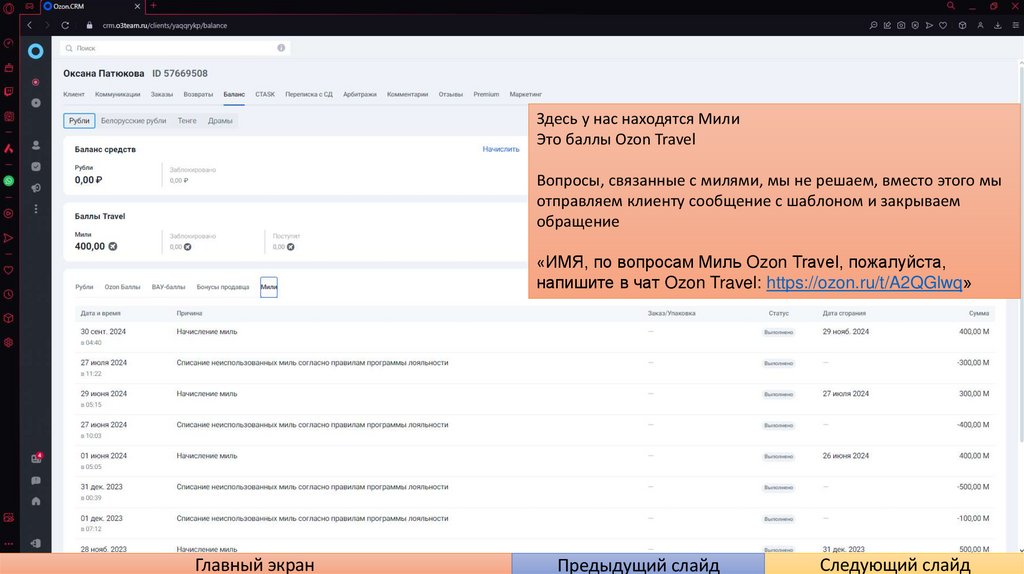The height and width of the screenshot is (574, 1024).
Task: Open the cube extensions icon in browser sidebar
Action: (8, 318)
